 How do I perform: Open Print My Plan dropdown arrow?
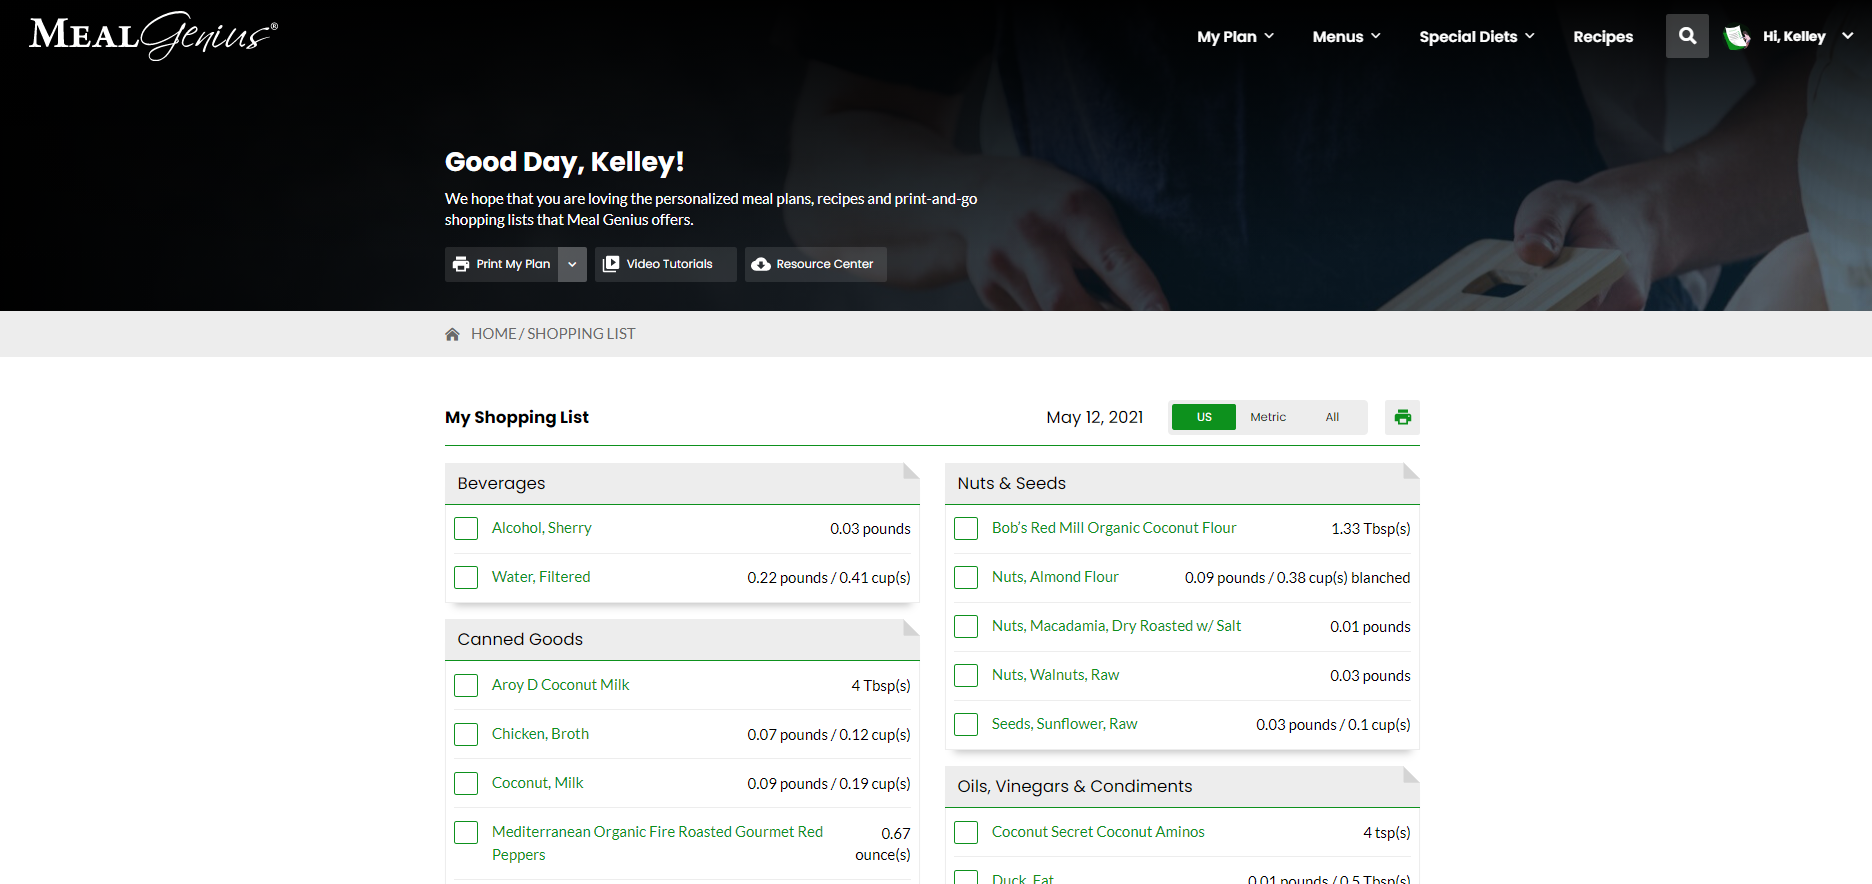pos(572,264)
